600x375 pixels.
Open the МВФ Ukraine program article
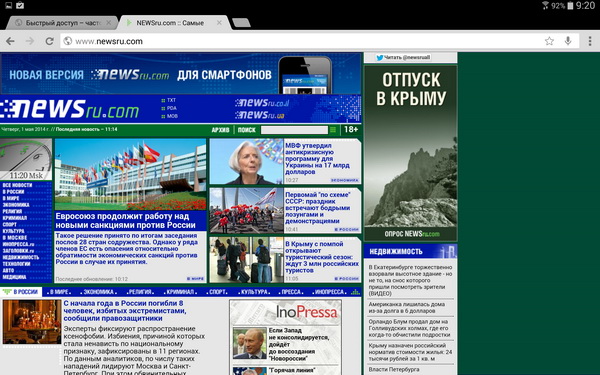[317, 158]
